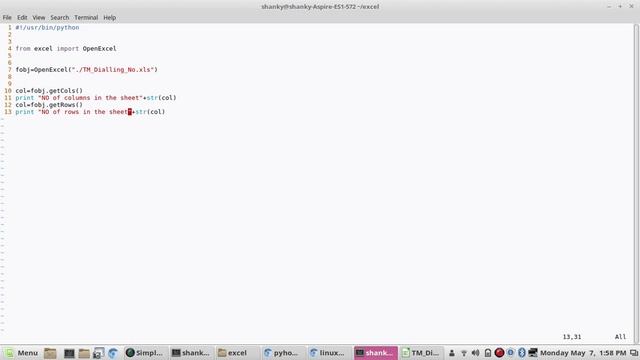
Task: Open the network wifi tray icon
Action: [x=464, y=353]
